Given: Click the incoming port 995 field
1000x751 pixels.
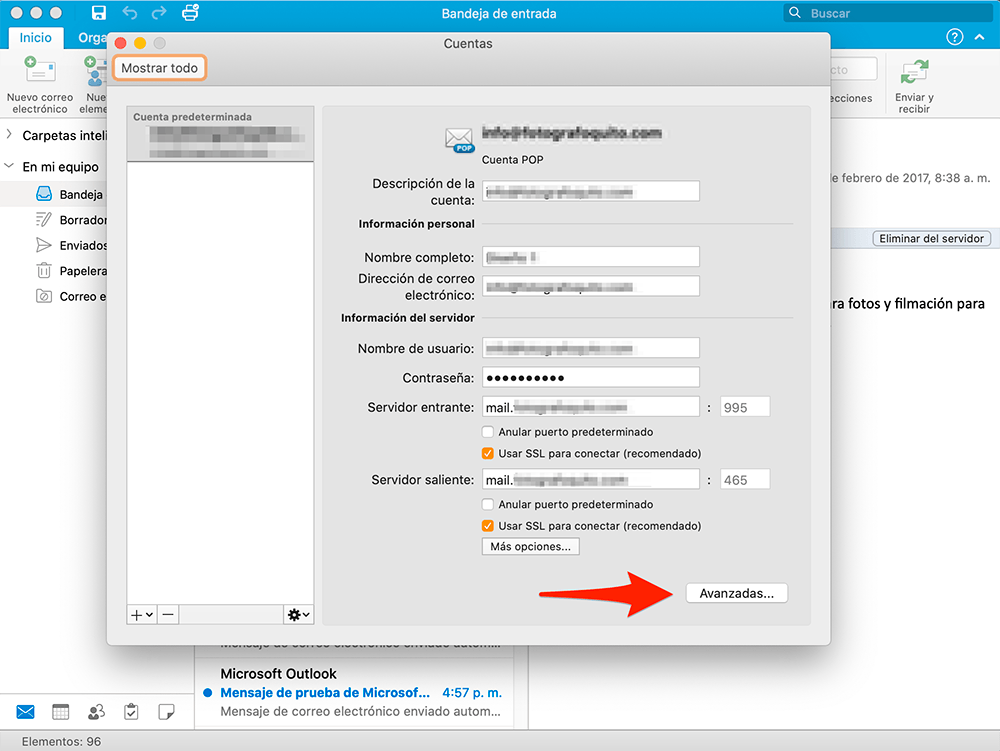Looking at the screenshot, I should [x=745, y=407].
